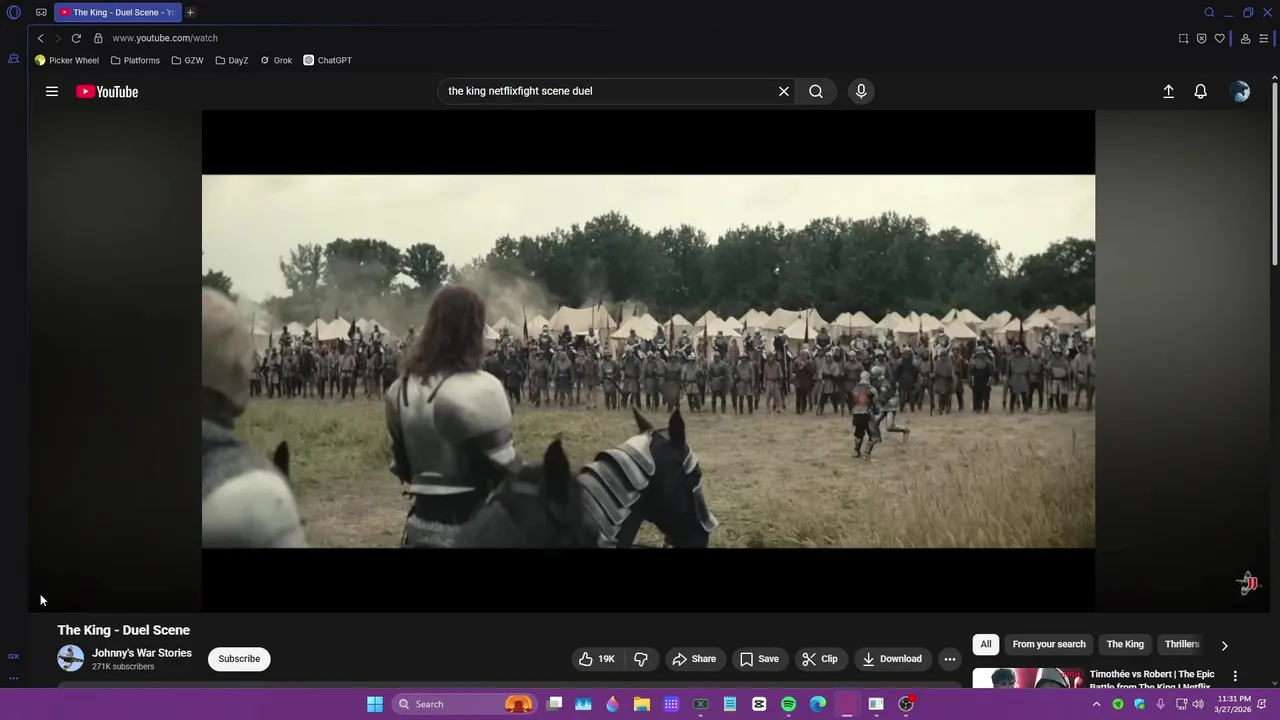Click the address bar URL
Image resolution: width=1280 pixels, height=720 pixels.
tap(165, 38)
